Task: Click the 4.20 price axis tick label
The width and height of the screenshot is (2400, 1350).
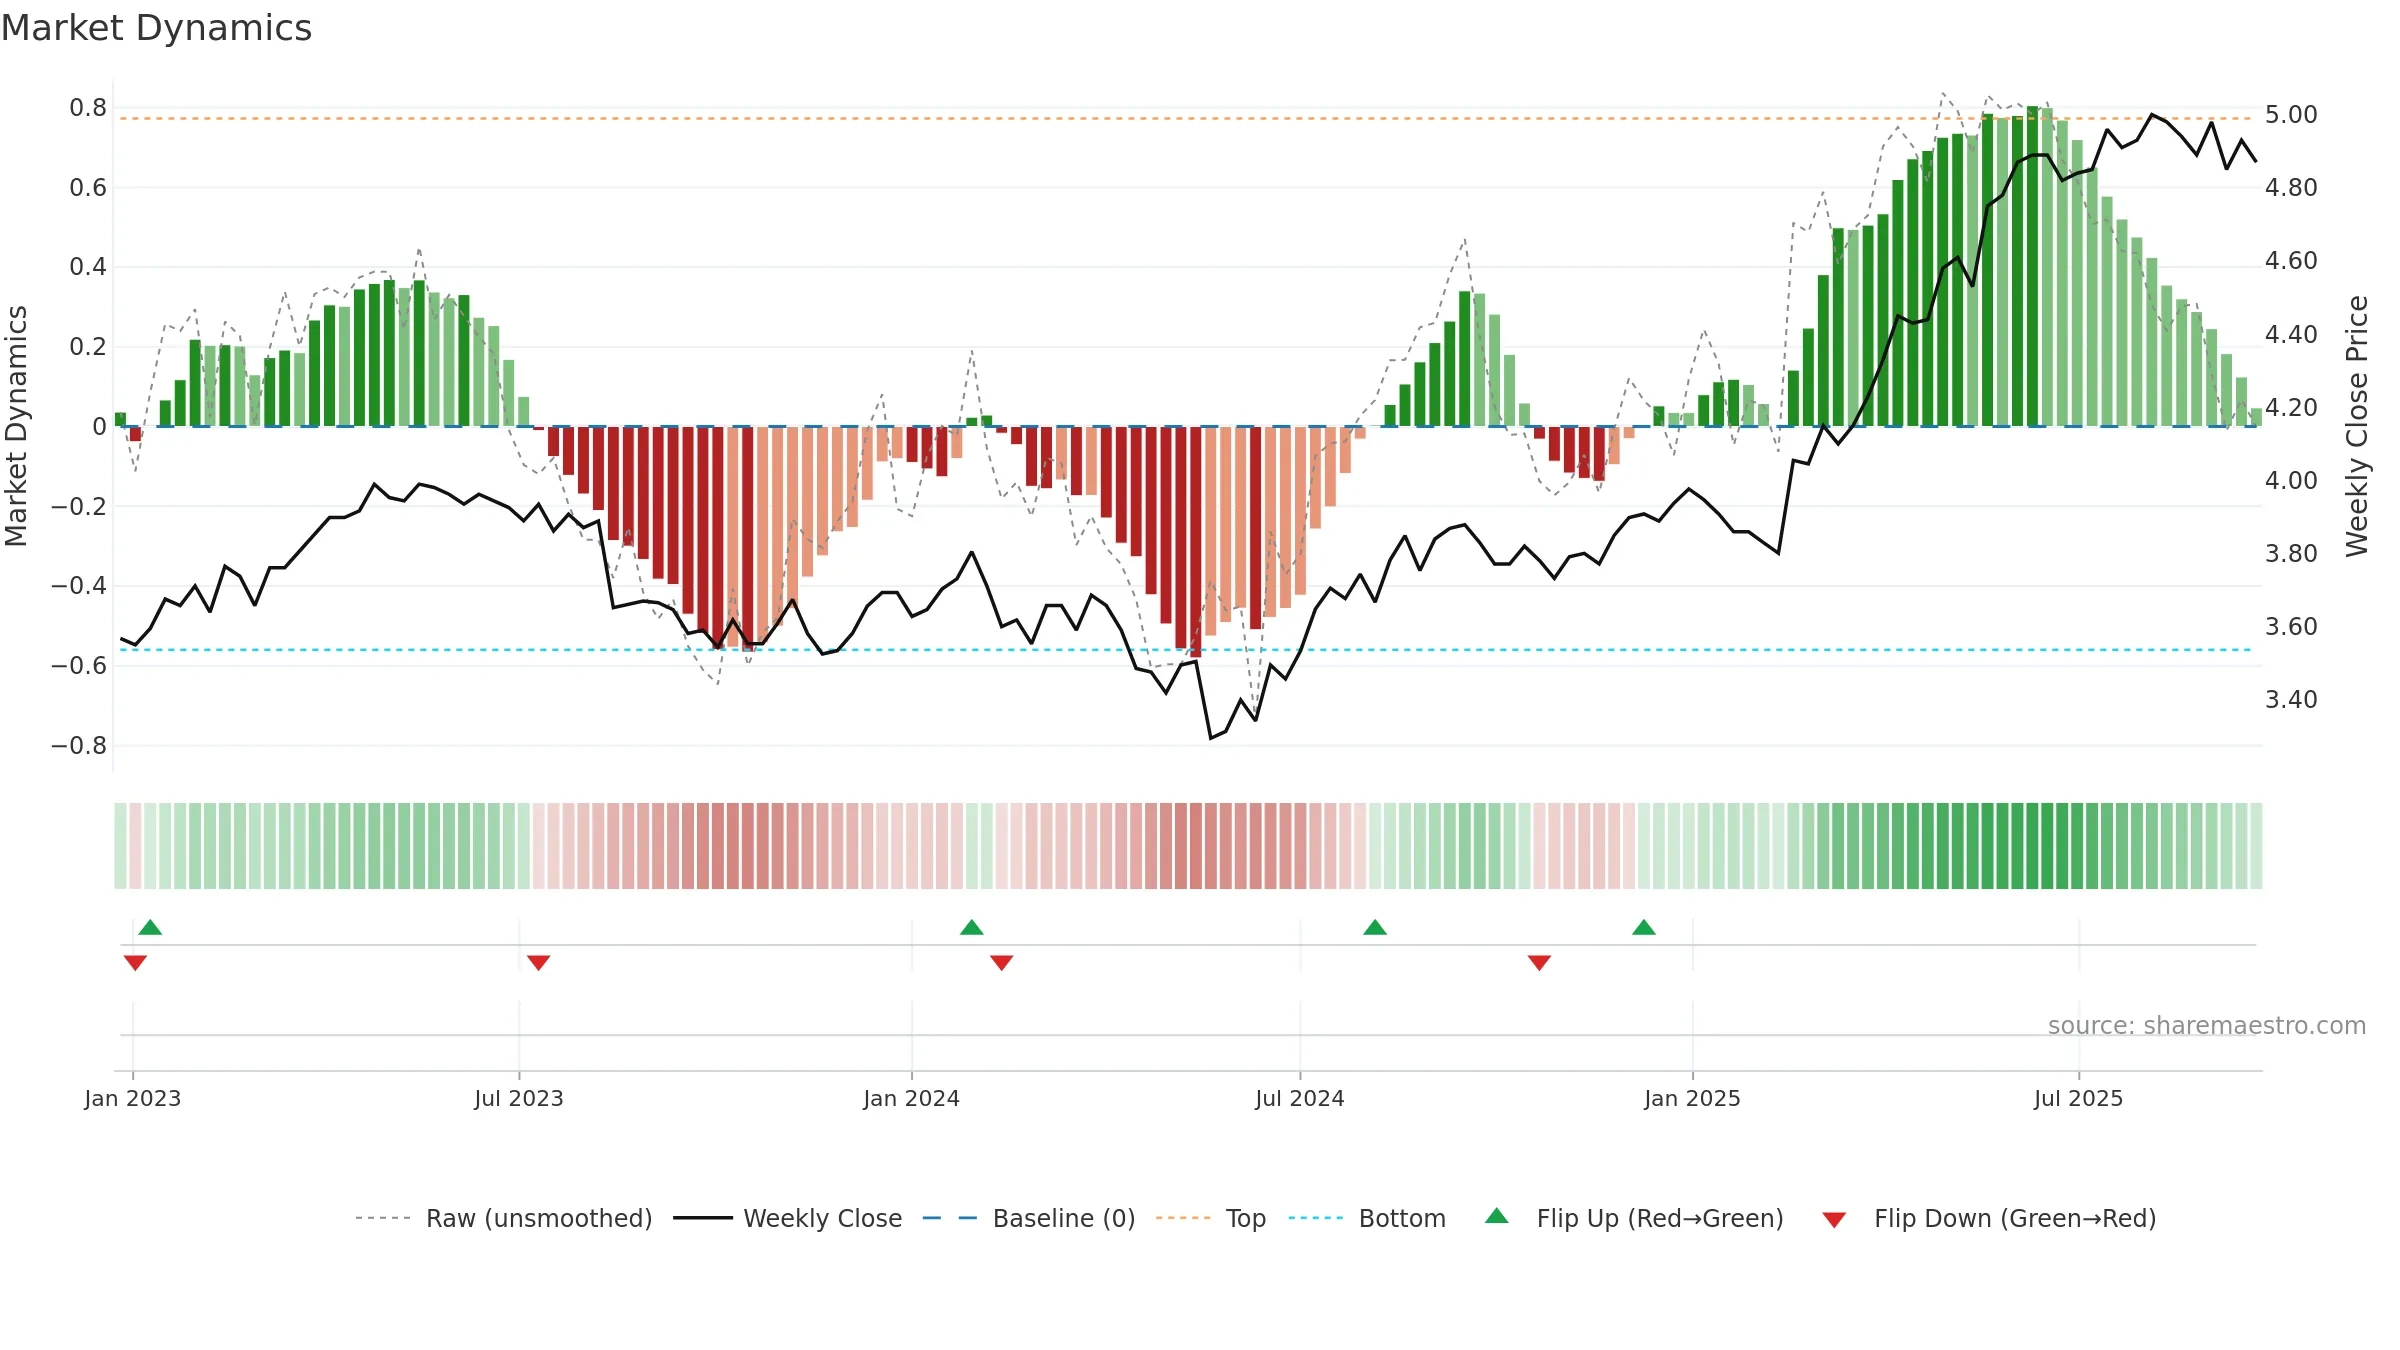Action: [x=2291, y=408]
